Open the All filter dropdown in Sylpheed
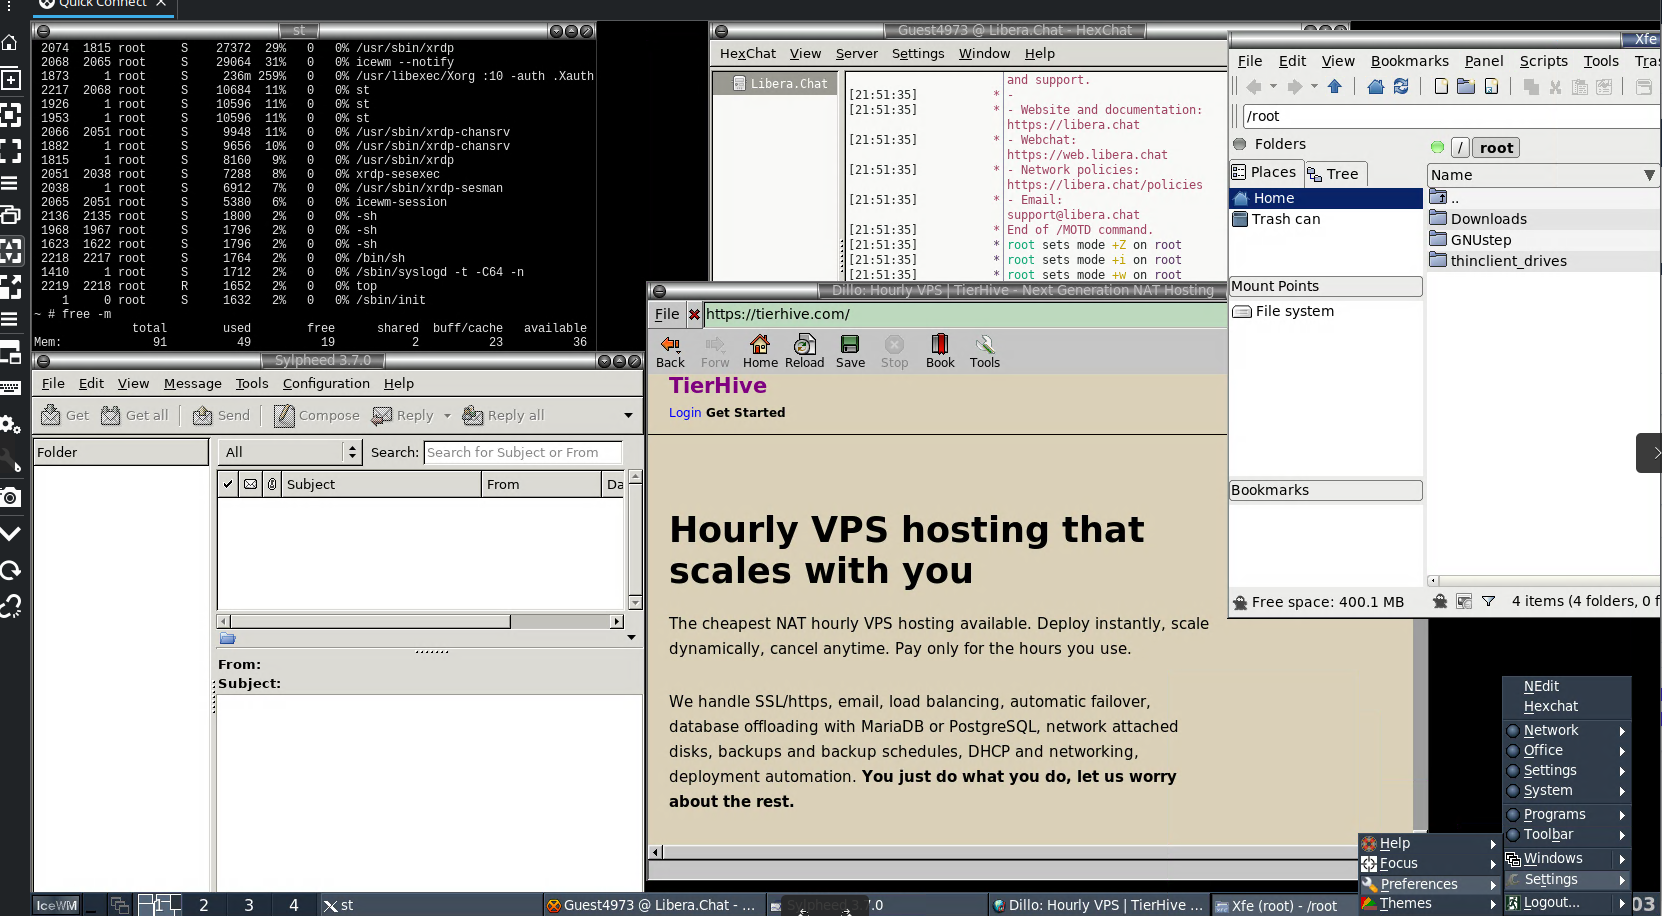 290,452
